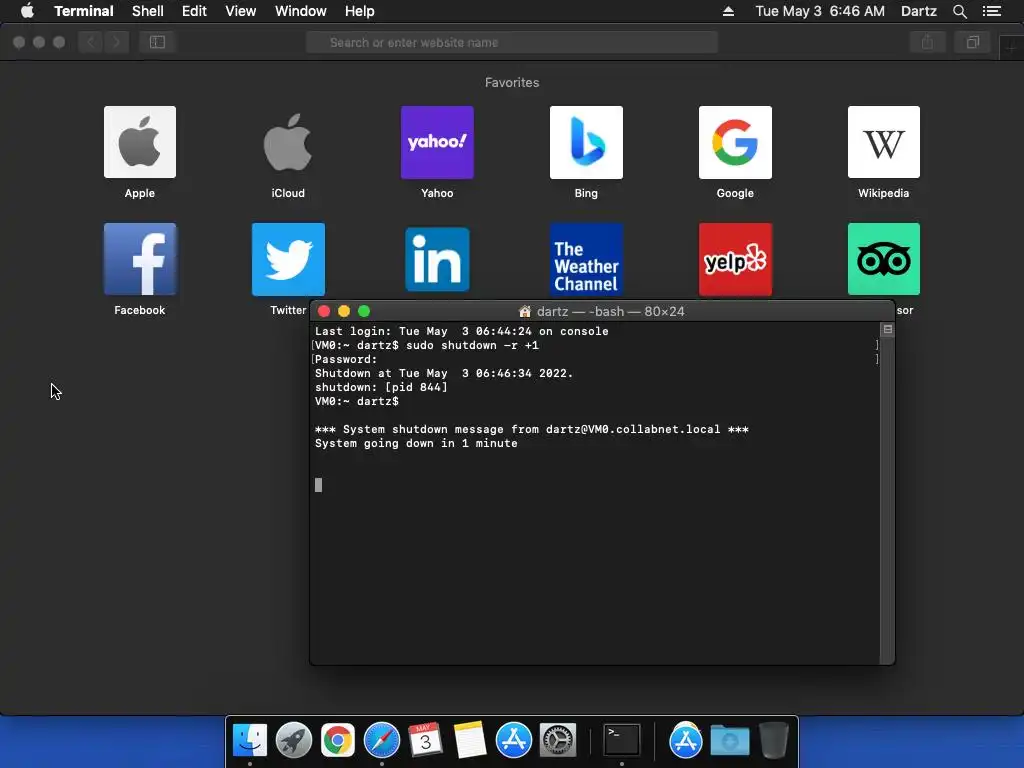This screenshot has height=768, width=1024.
Task: Open The Weather Channel favorite tile
Action: tap(586, 259)
